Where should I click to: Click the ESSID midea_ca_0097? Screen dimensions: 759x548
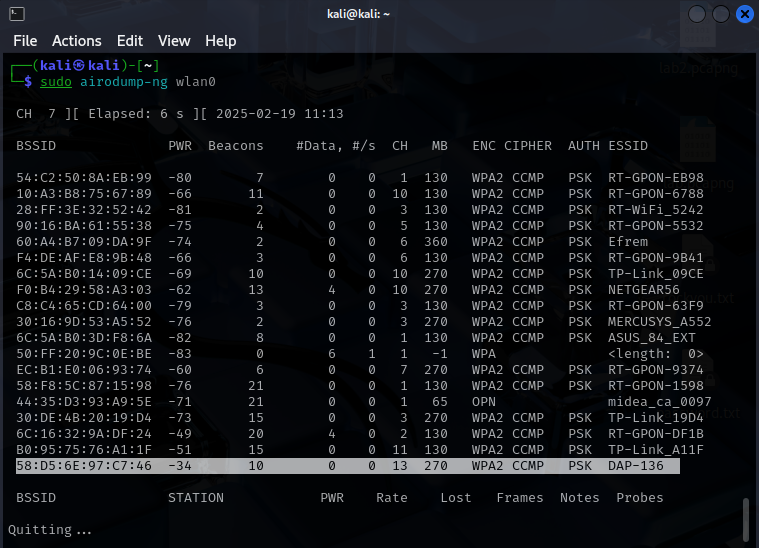pos(660,401)
